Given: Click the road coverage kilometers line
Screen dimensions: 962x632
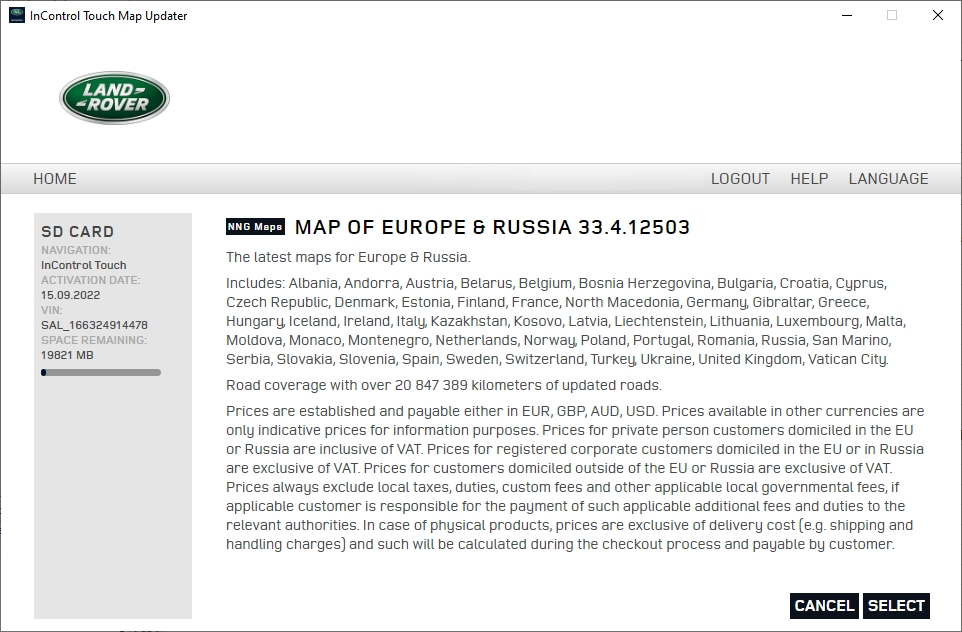Looking at the screenshot, I should 444,385.
